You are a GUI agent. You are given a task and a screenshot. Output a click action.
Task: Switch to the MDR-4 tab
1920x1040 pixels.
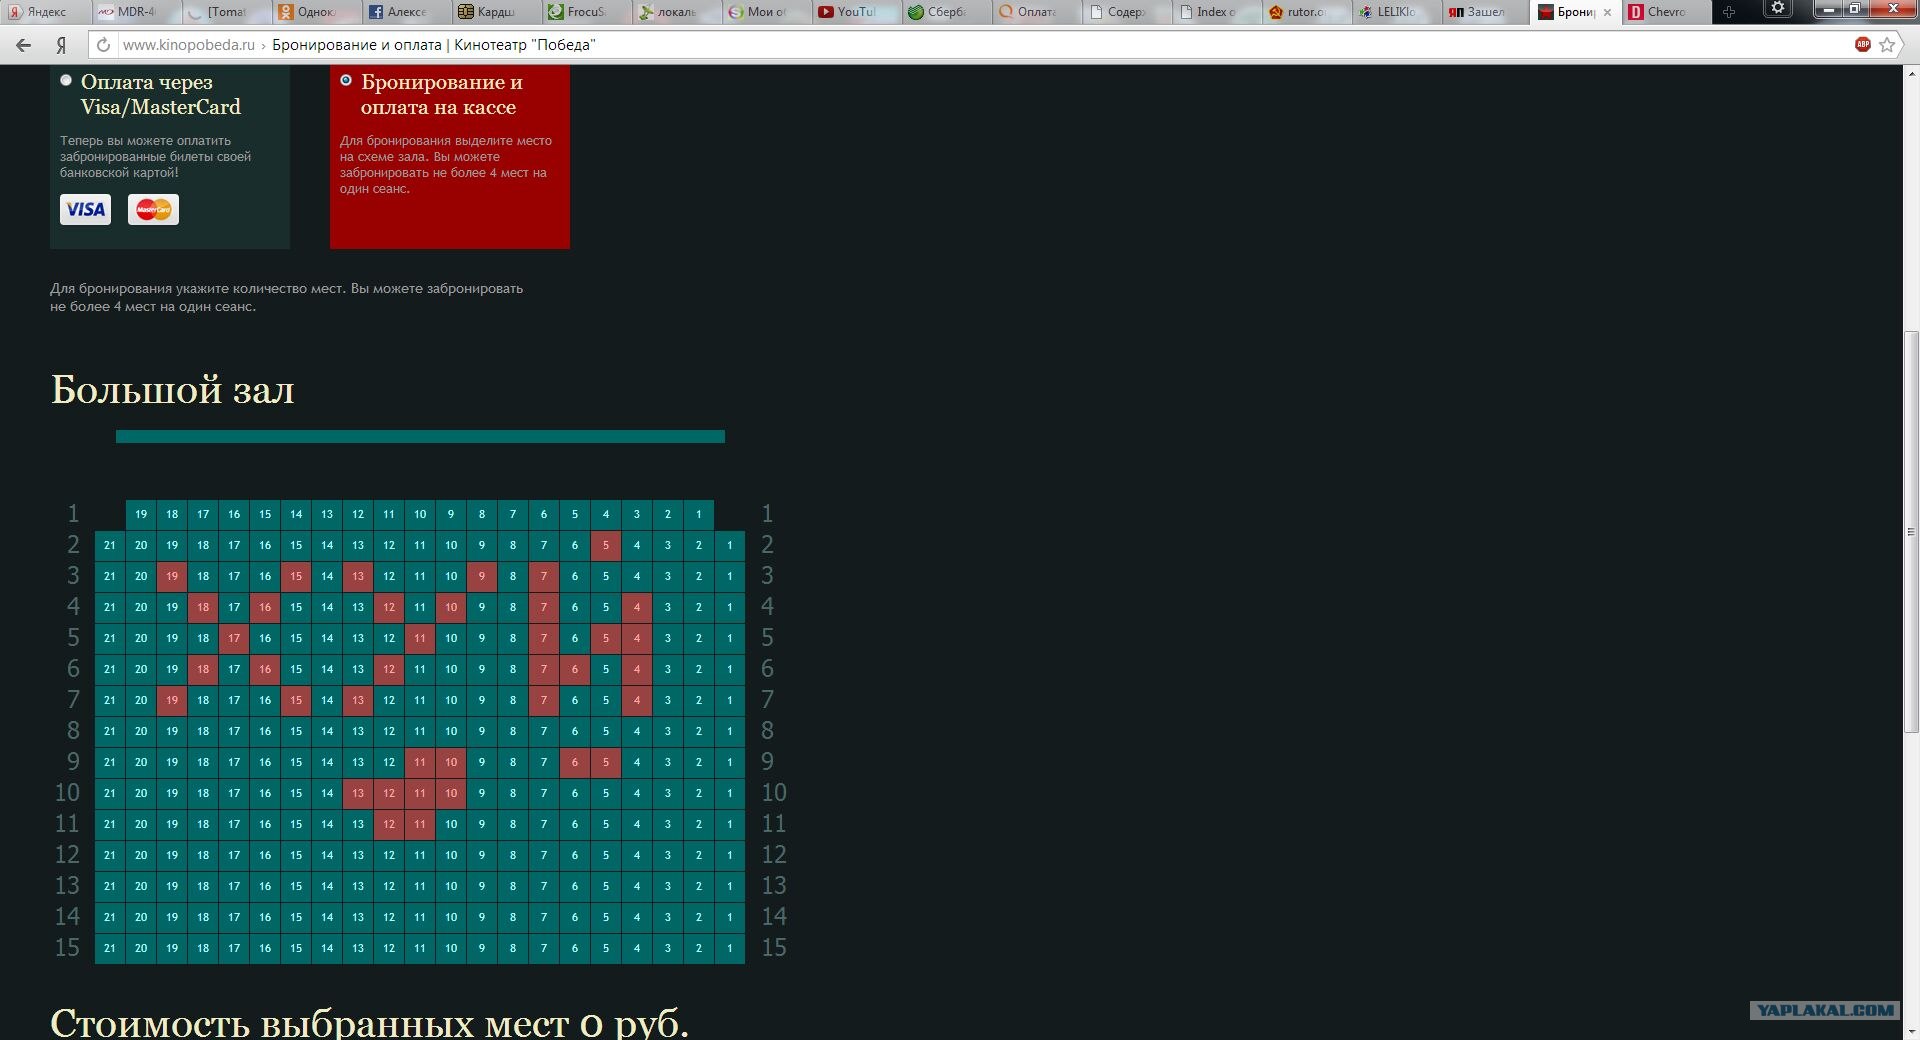click(x=136, y=12)
